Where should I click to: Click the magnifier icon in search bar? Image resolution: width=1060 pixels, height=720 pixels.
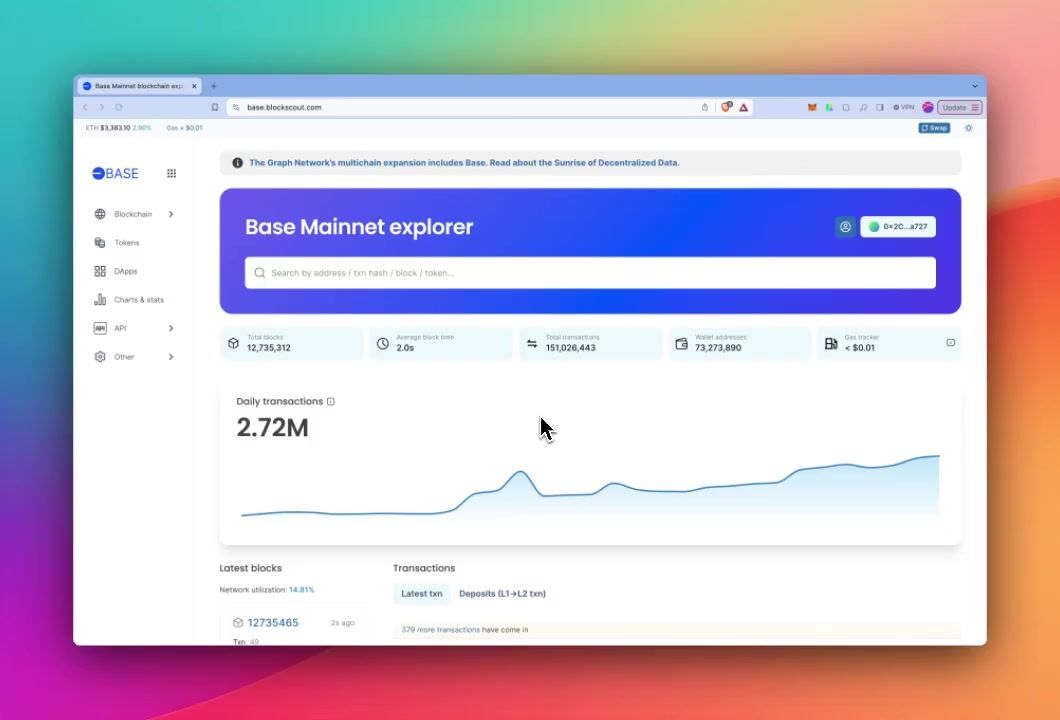[x=260, y=273]
